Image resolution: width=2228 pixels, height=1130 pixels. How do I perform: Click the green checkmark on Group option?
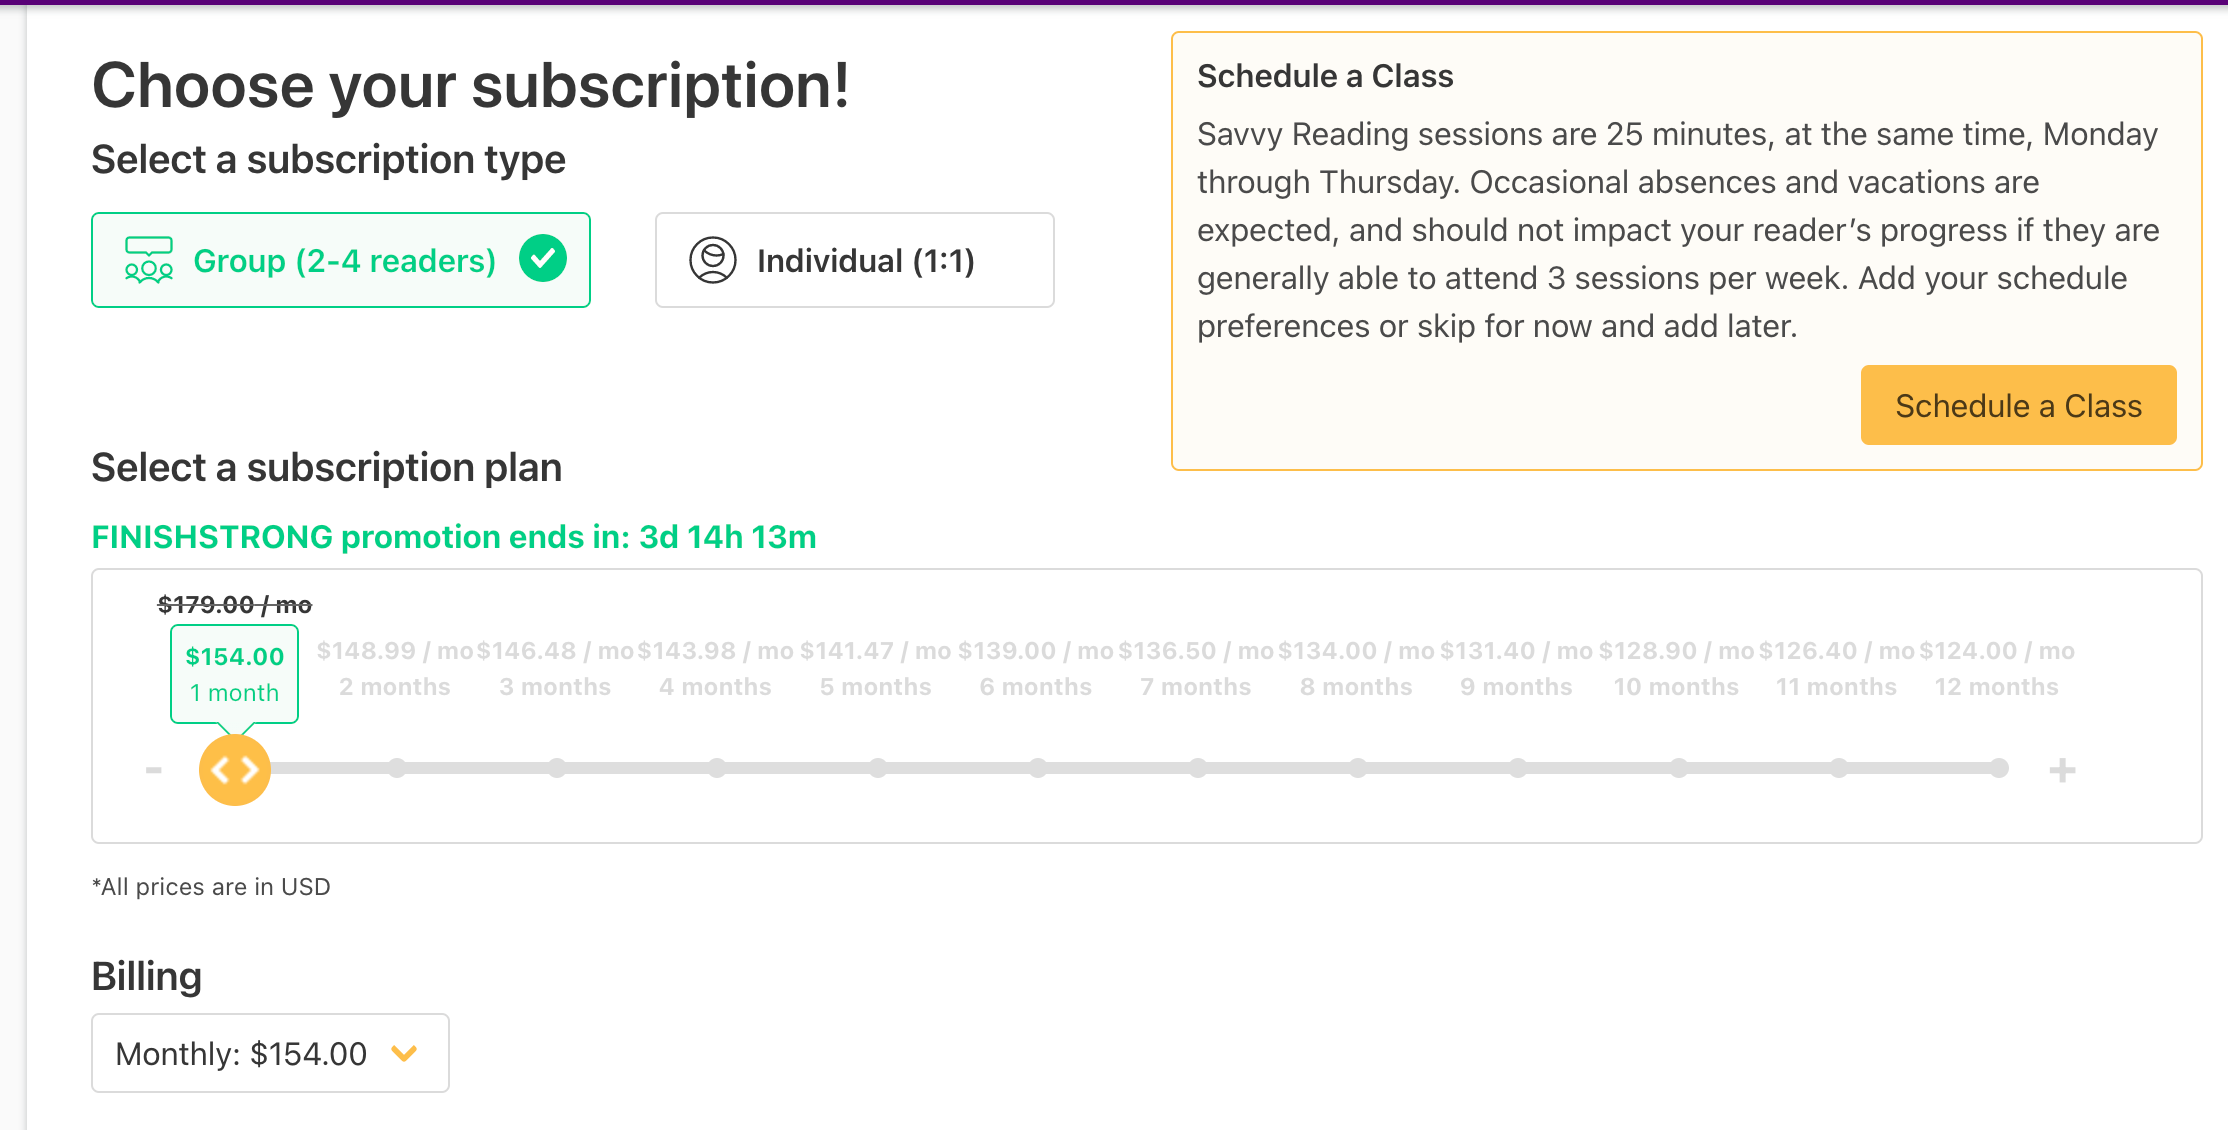click(543, 259)
